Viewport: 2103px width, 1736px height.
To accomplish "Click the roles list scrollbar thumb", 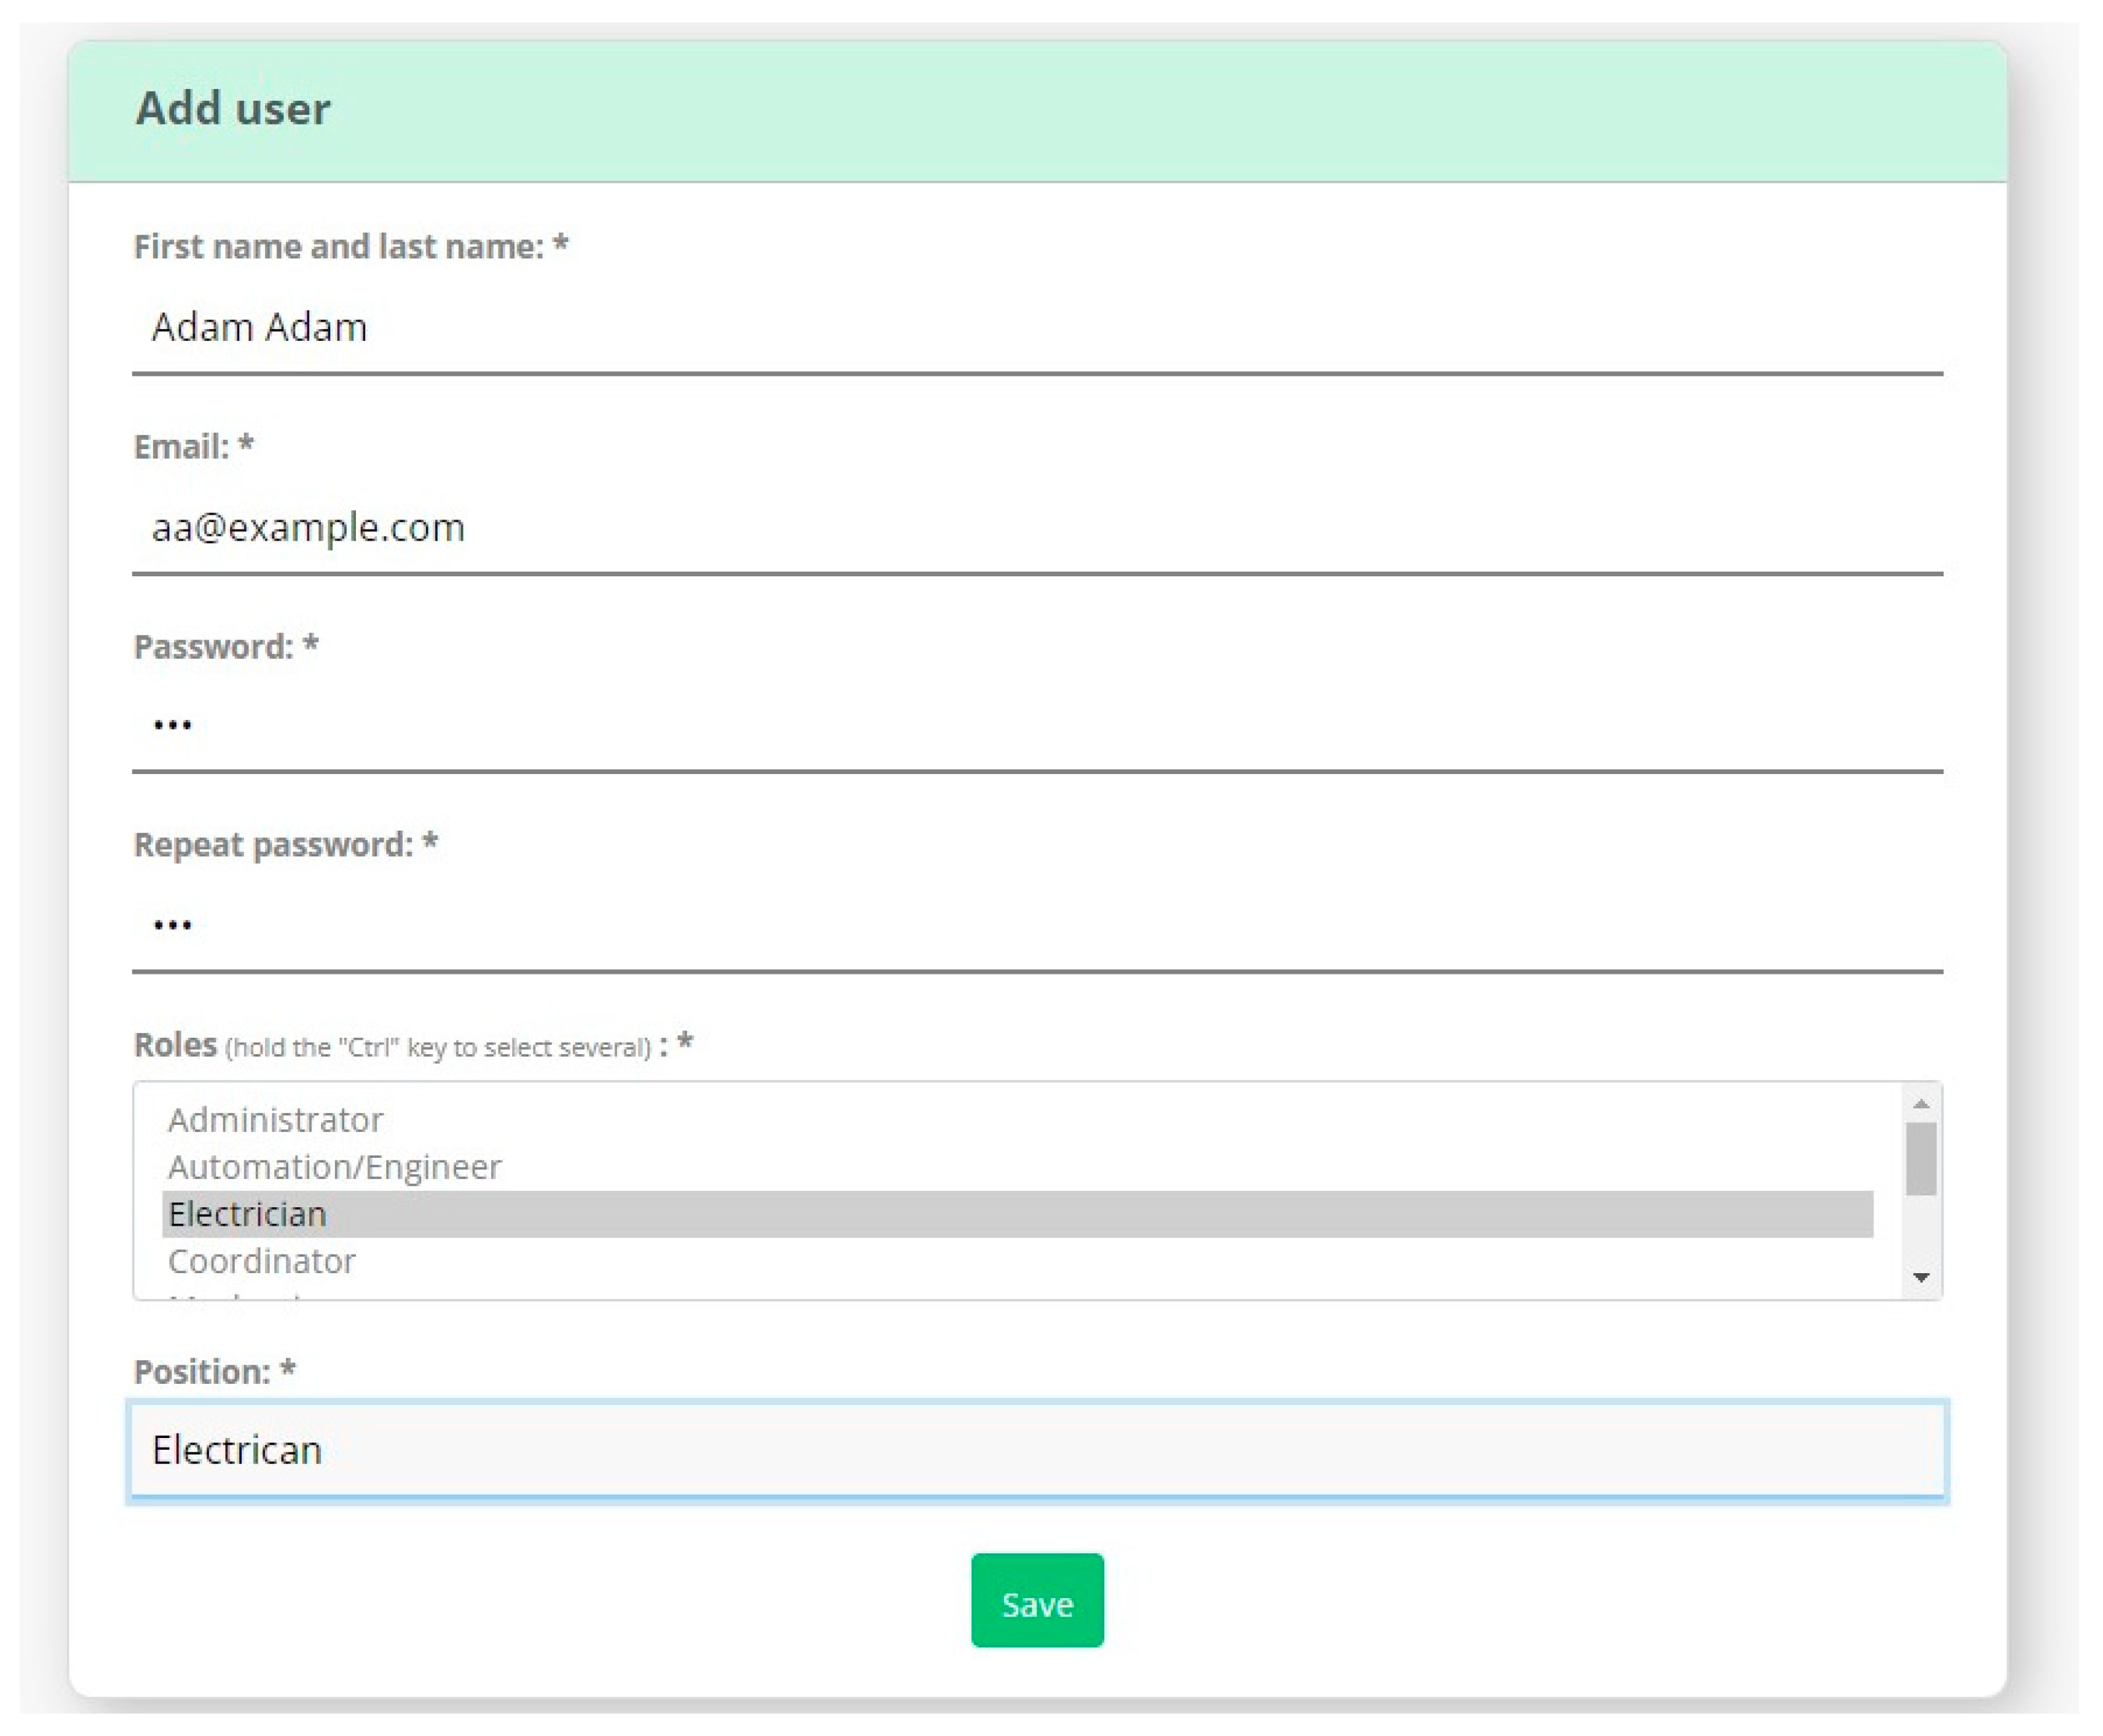I will point(1920,1158).
